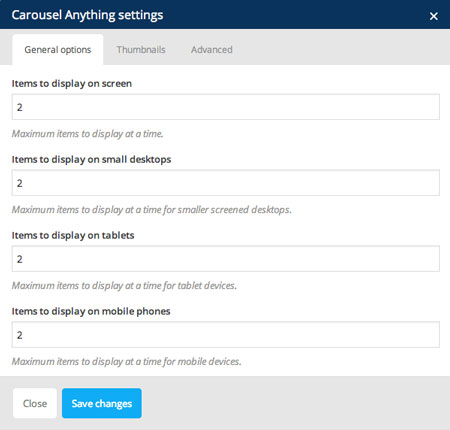Image resolution: width=450 pixels, height=430 pixels.
Task: Click the 'Items to display on small desktops' label
Action: (x=91, y=160)
